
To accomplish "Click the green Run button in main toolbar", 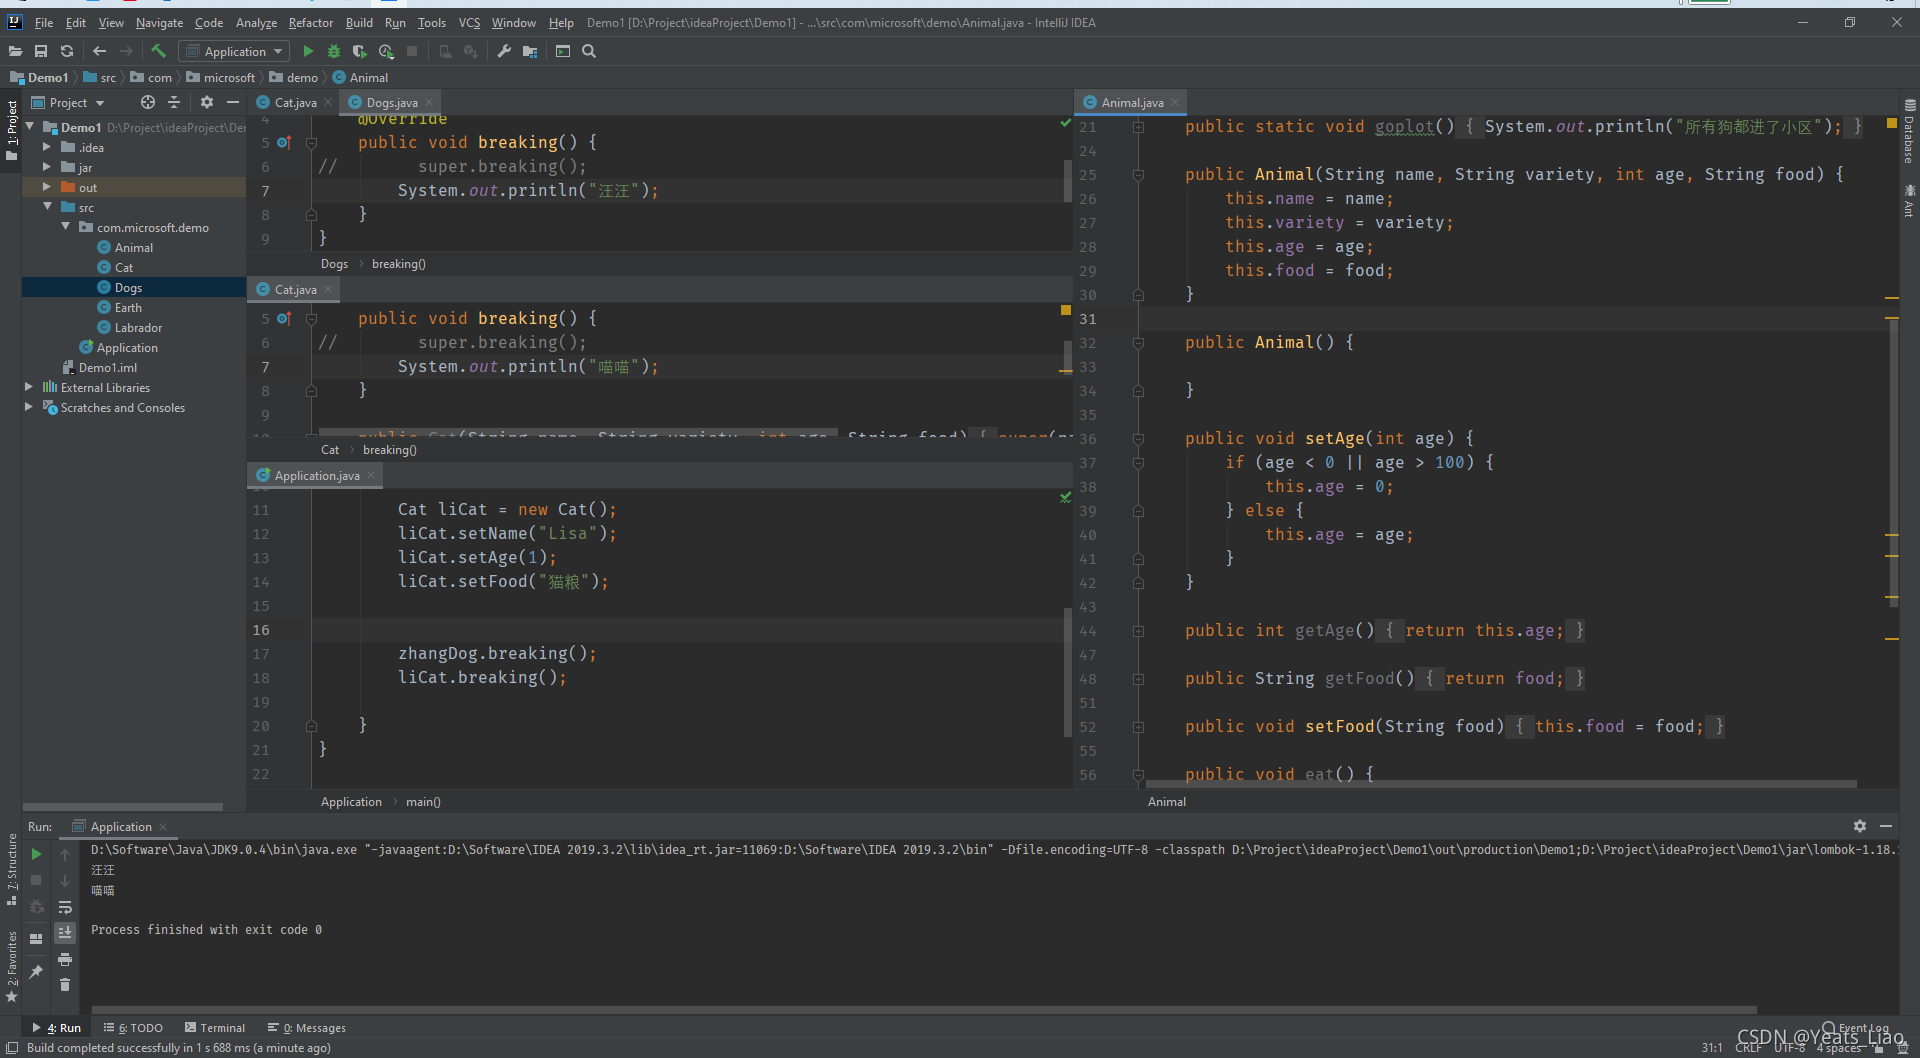I will tap(308, 51).
